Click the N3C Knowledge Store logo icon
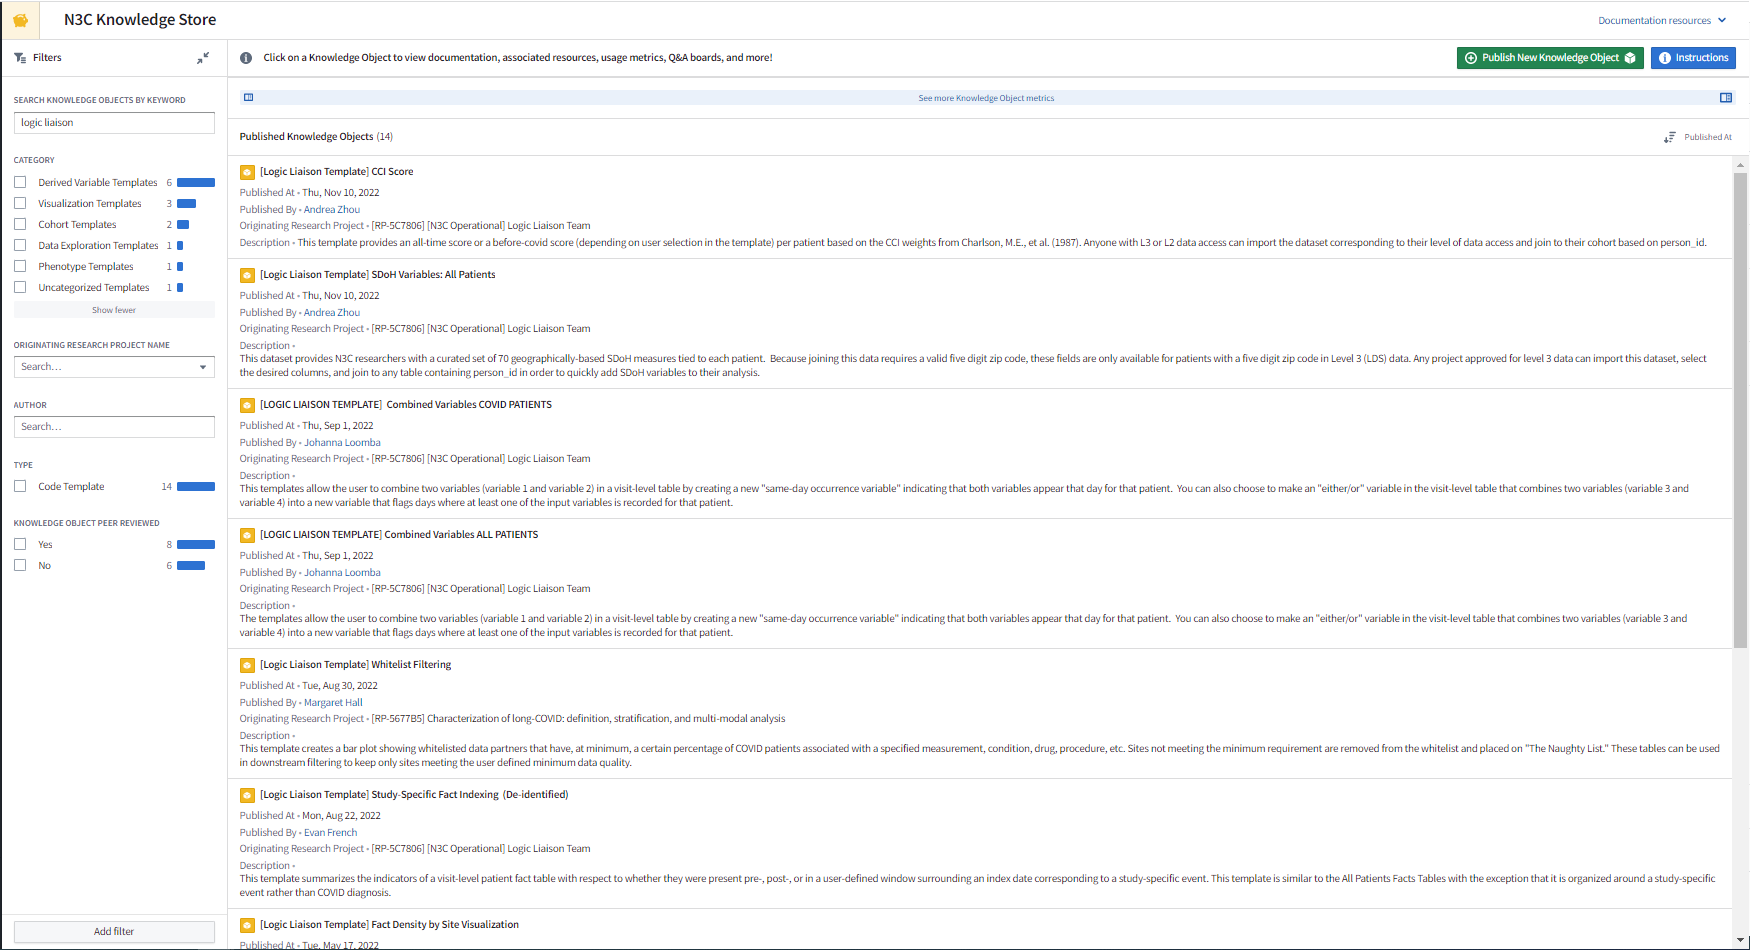 point(20,20)
